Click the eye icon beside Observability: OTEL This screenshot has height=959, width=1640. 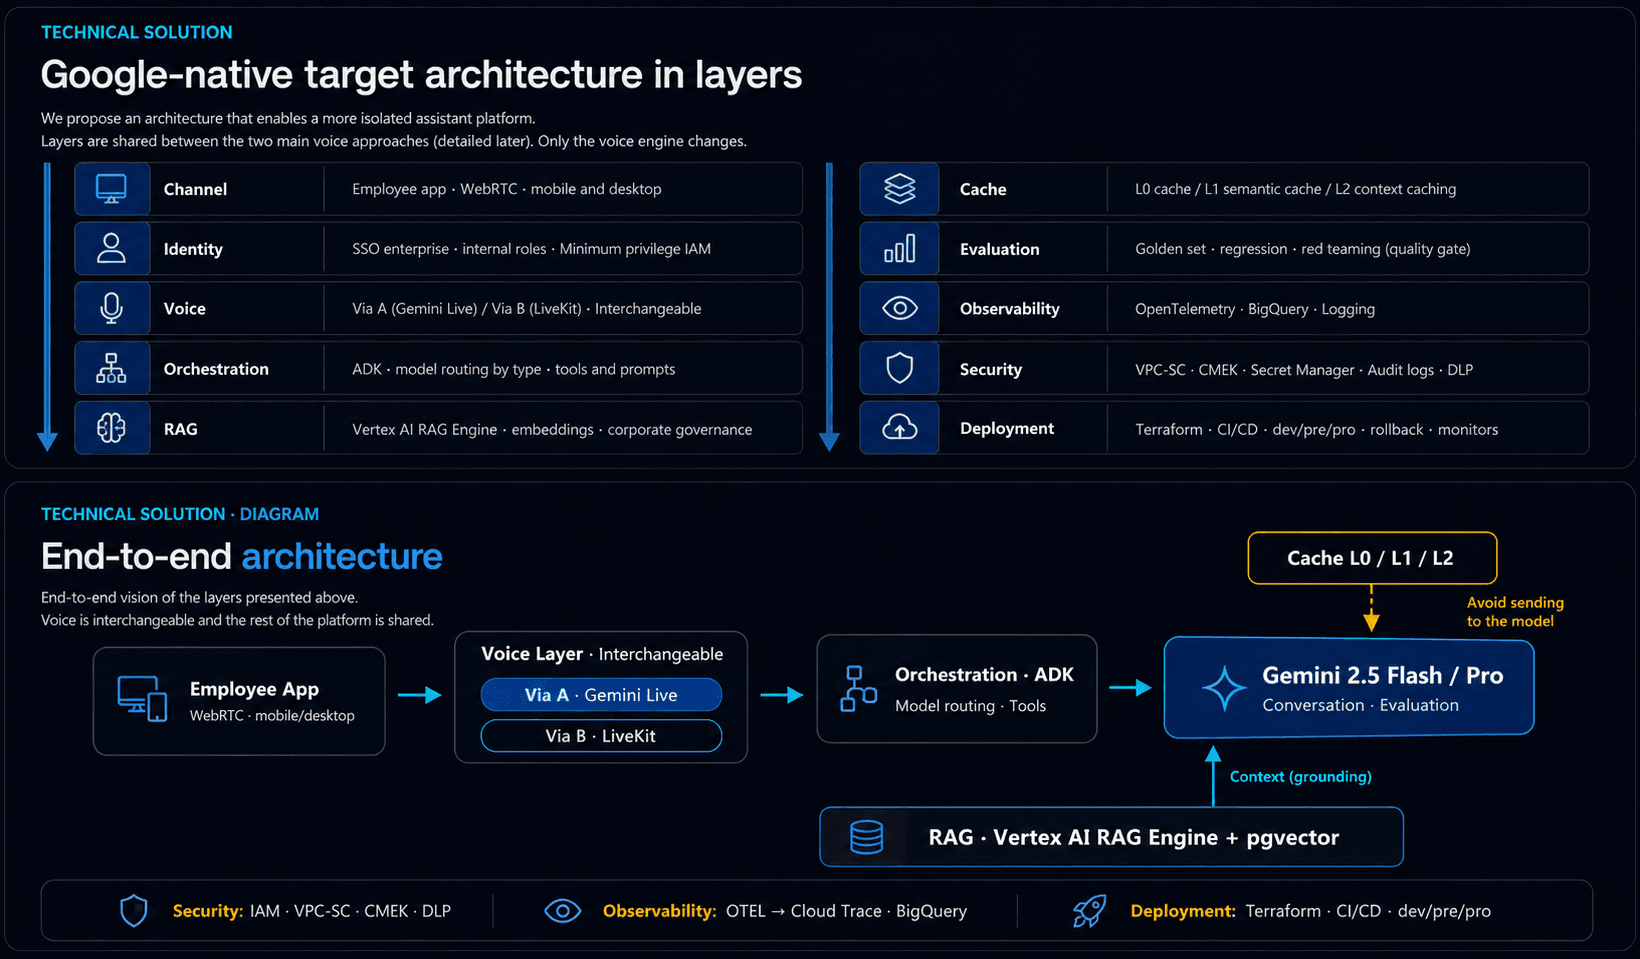tap(563, 911)
